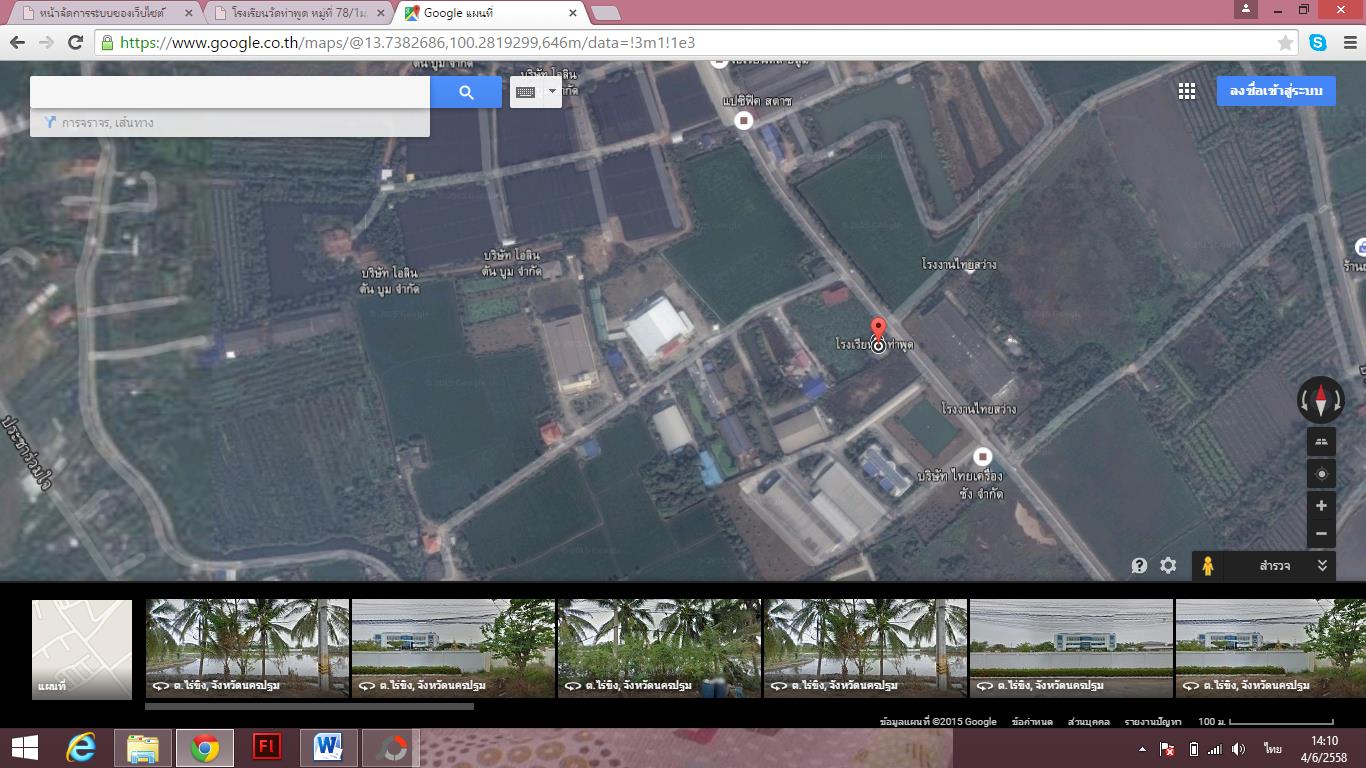Open the help question mark icon
Screen dimensions: 1366x768
click(1139, 566)
